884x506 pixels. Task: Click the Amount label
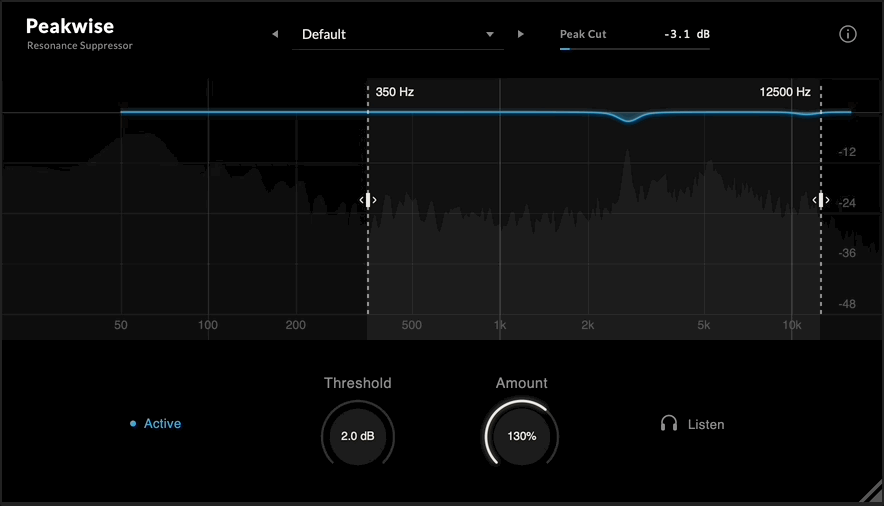coord(521,383)
